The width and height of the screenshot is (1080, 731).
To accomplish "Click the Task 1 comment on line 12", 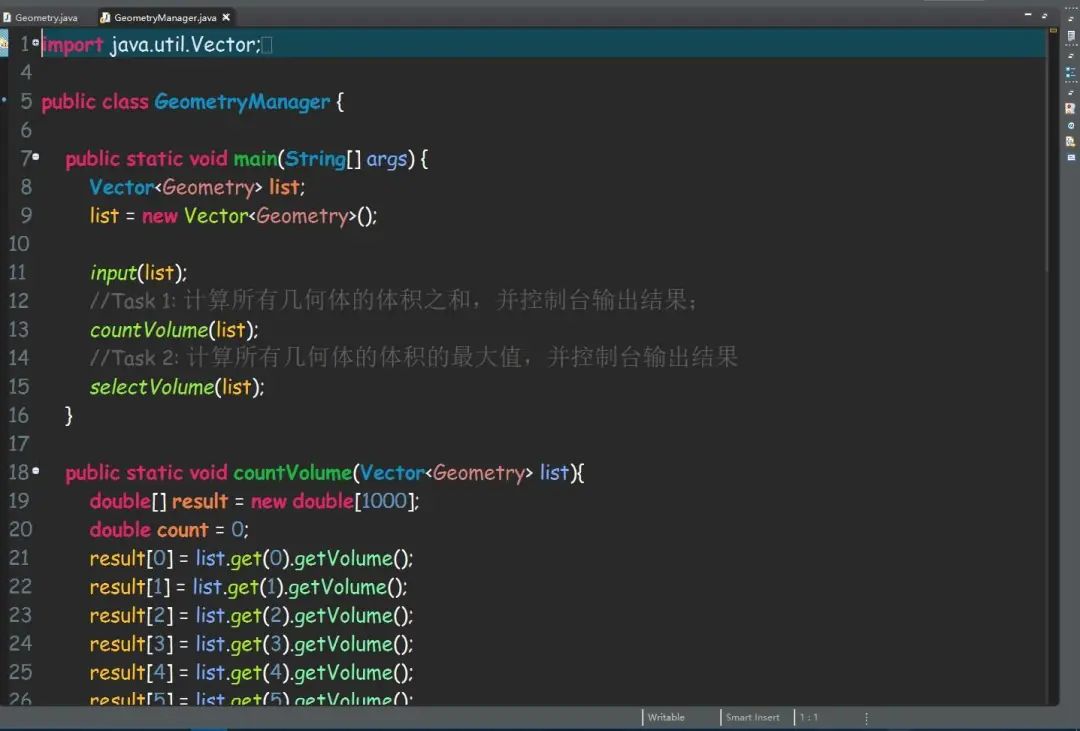I will [393, 300].
